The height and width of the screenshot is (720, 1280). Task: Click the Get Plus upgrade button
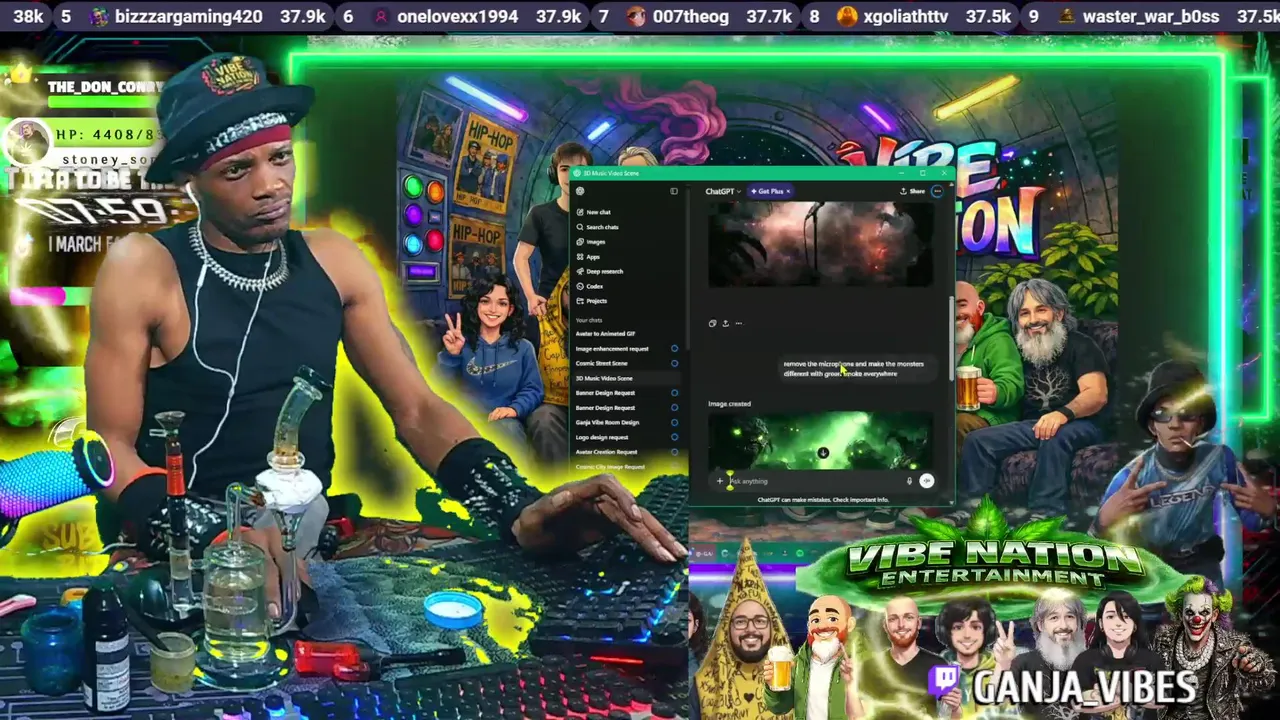768,191
